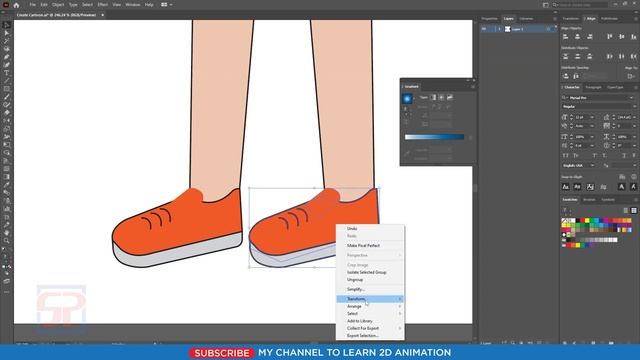The height and width of the screenshot is (360, 640).
Task: Select the Hand tool
Action: (x=7, y=233)
